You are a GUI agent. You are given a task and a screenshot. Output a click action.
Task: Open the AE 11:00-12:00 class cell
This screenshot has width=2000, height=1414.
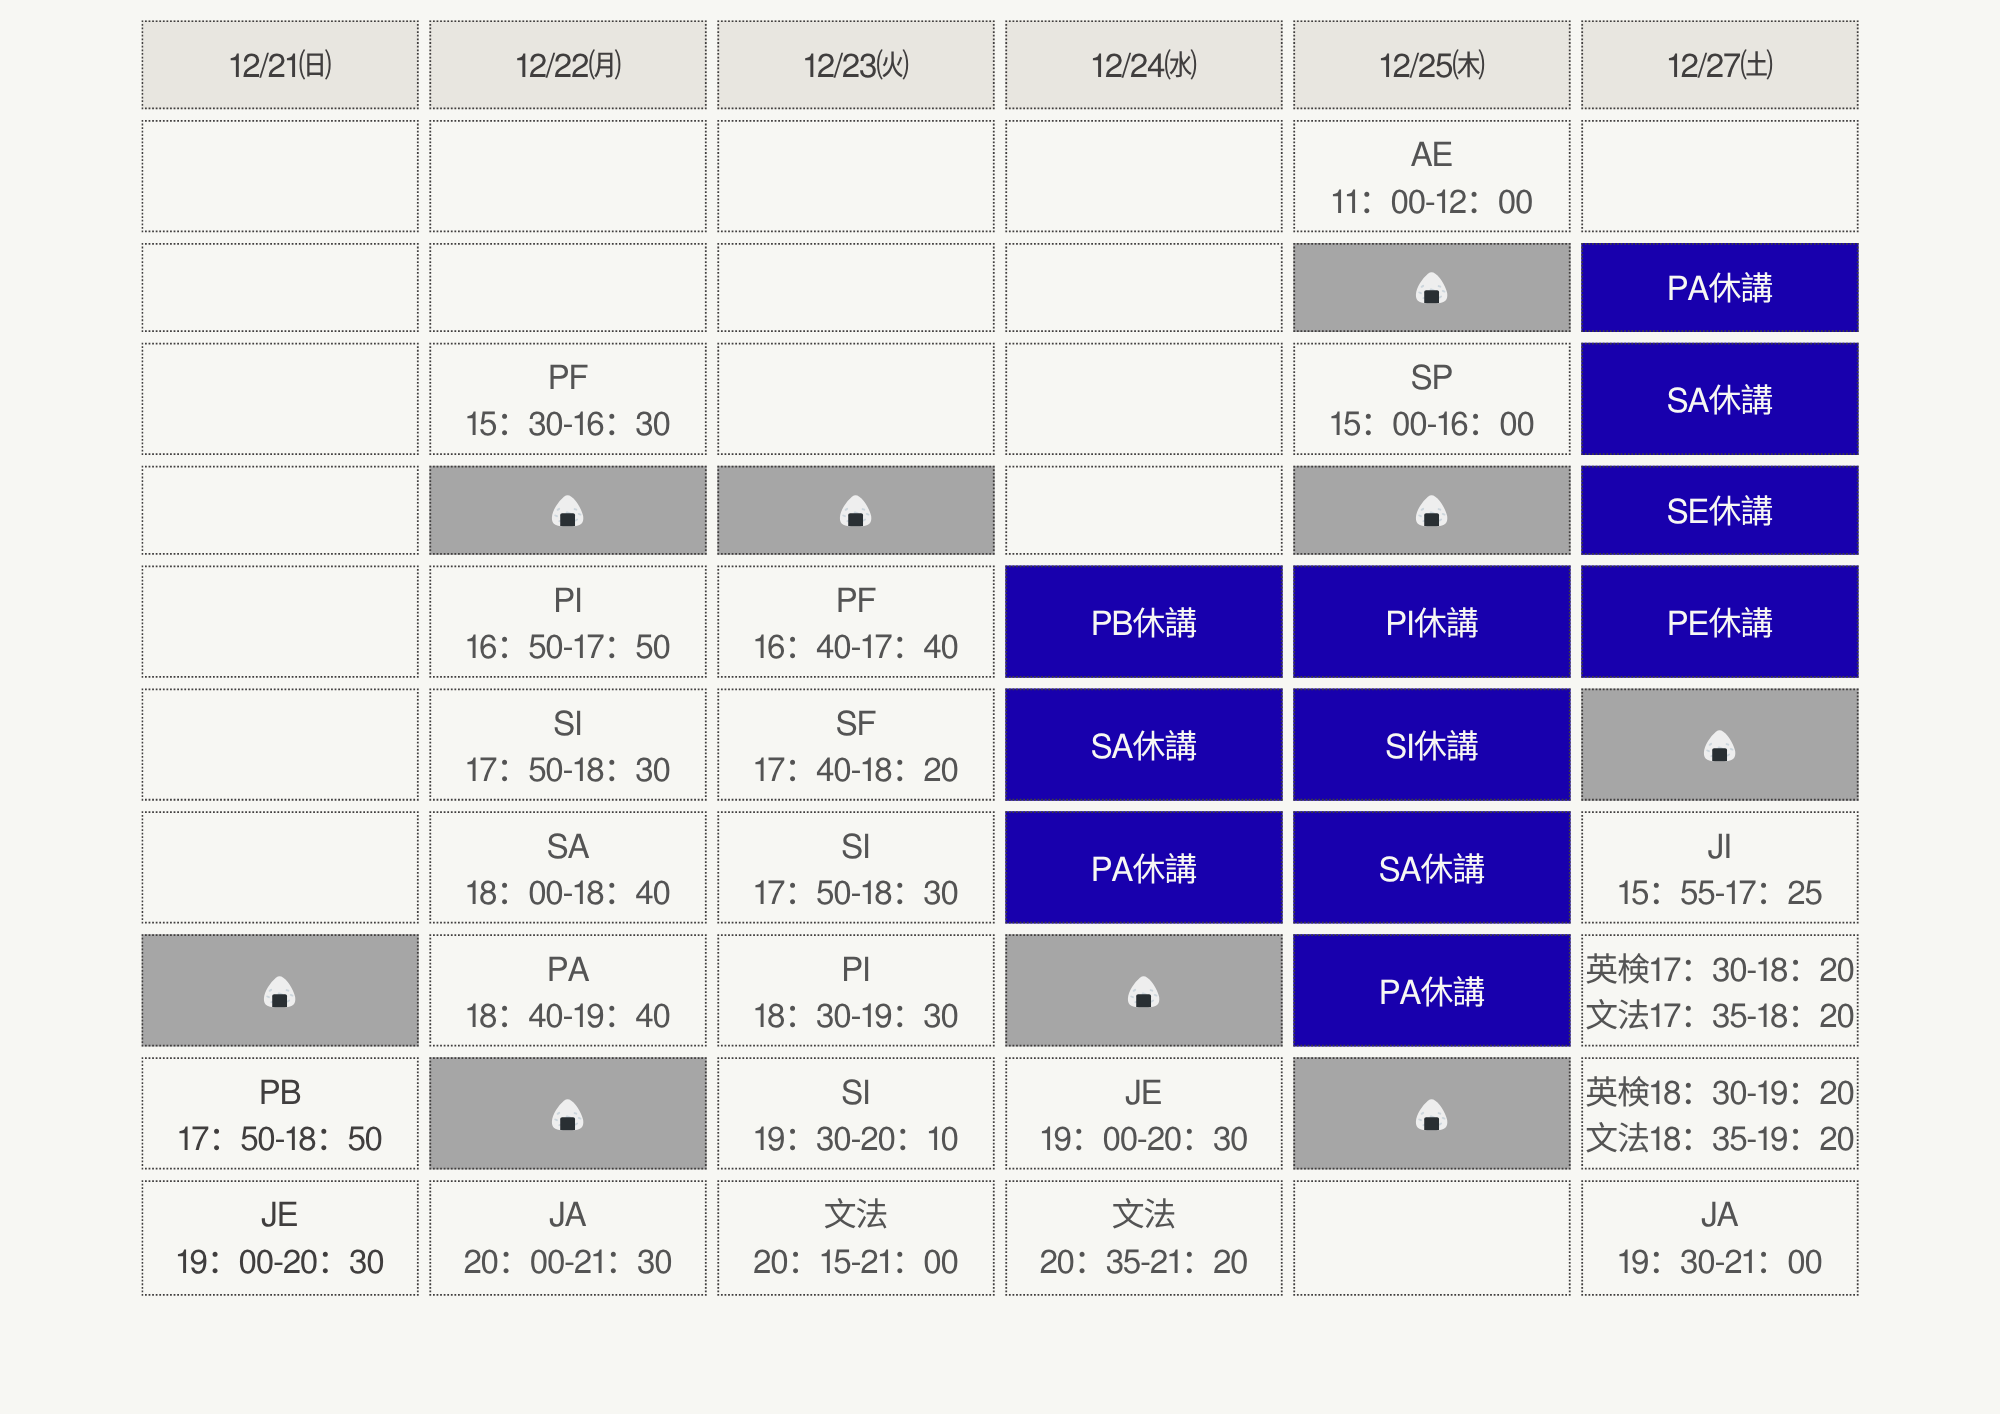pyautogui.click(x=1431, y=178)
